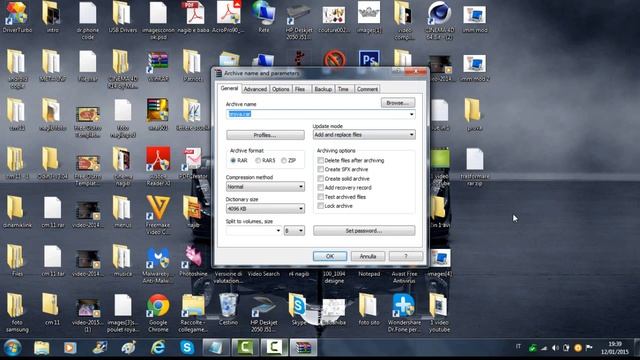The height and width of the screenshot is (360, 640).
Task: Tick Test archived files
Action: pos(342,197)
